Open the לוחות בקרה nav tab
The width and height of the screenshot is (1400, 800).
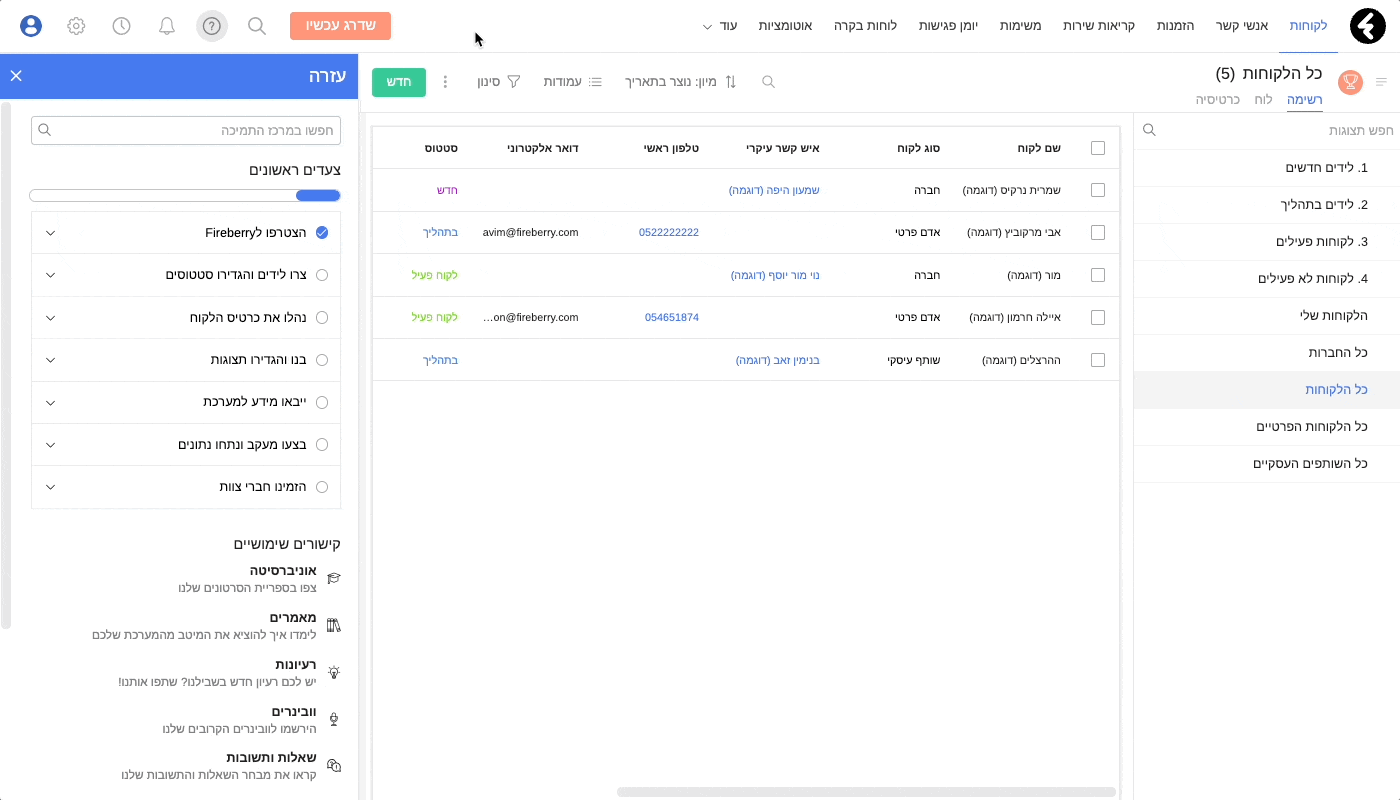pos(865,26)
